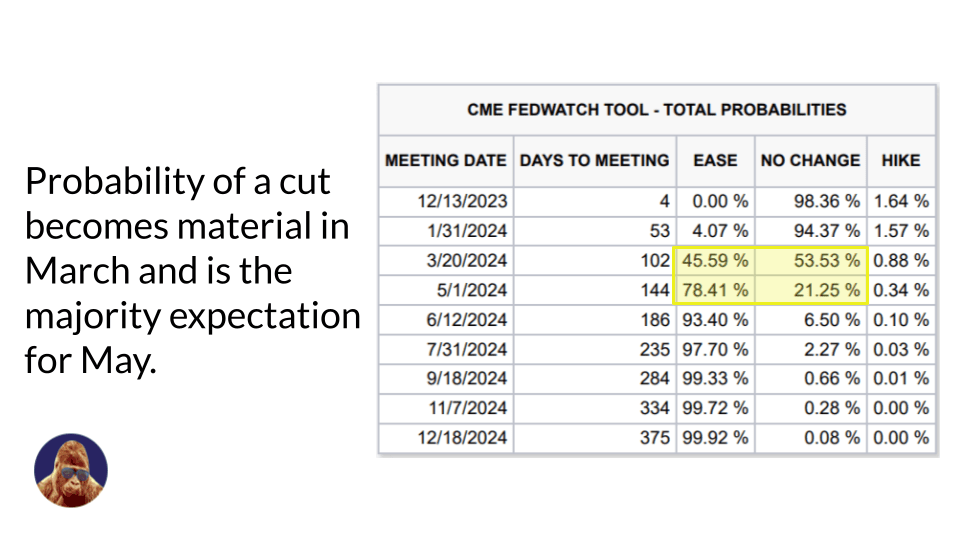Click the 99.92 % ease cell
This screenshot has width=960, height=540.
pyautogui.click(x=714, y=438)
